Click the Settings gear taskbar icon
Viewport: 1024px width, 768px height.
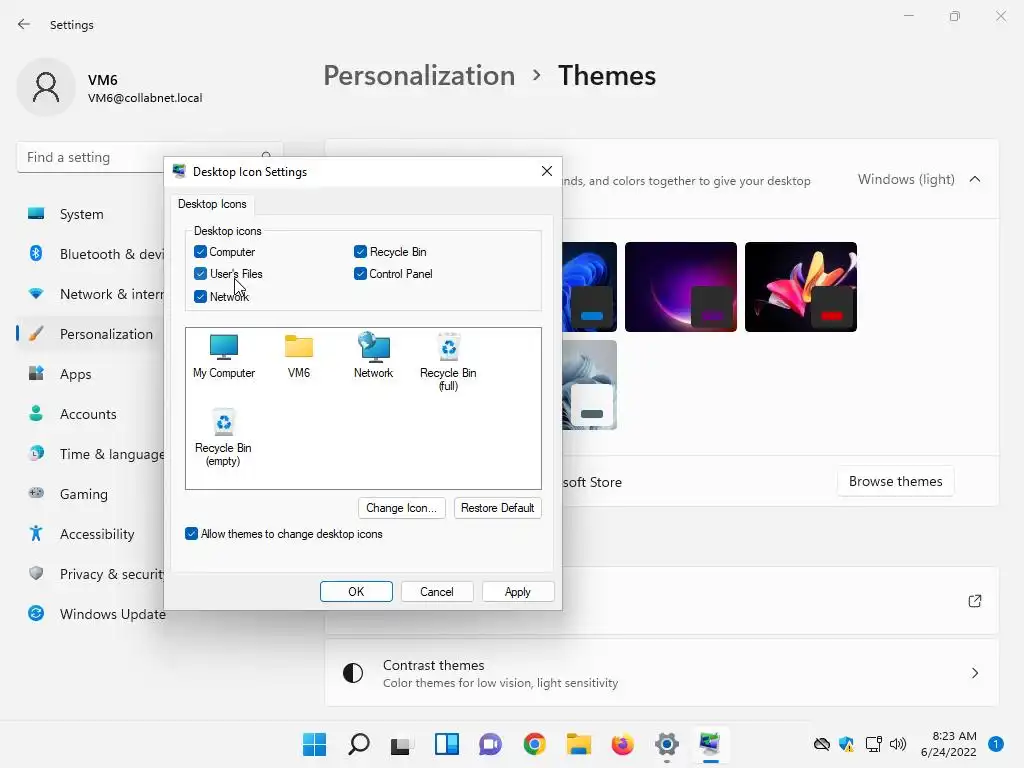tap(666, 744)
